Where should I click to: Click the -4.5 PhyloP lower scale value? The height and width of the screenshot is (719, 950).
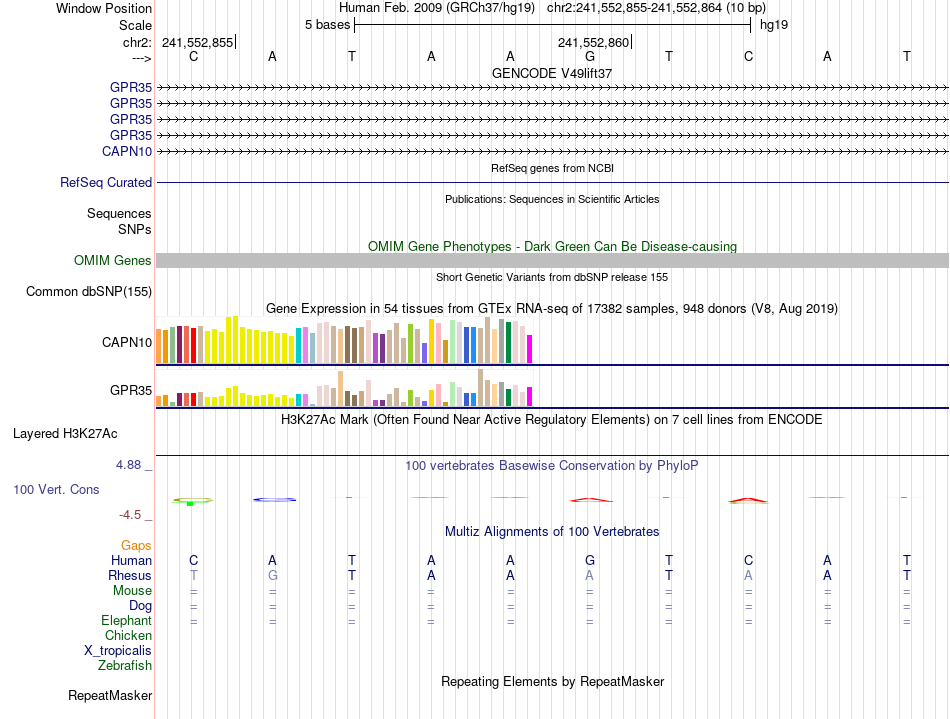[130, 515]
